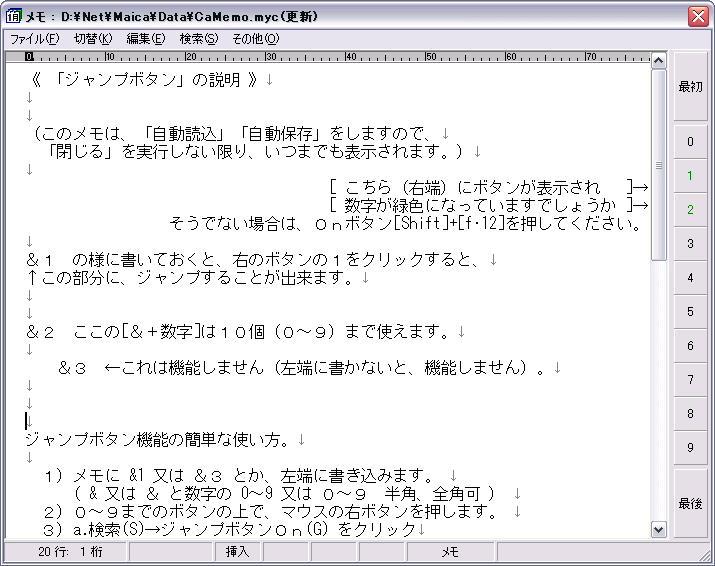Open the 検索(S) menu

click(198, 39)
